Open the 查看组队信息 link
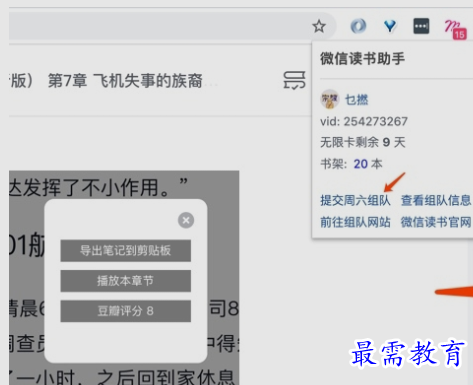473x385 pixels. 436,200
